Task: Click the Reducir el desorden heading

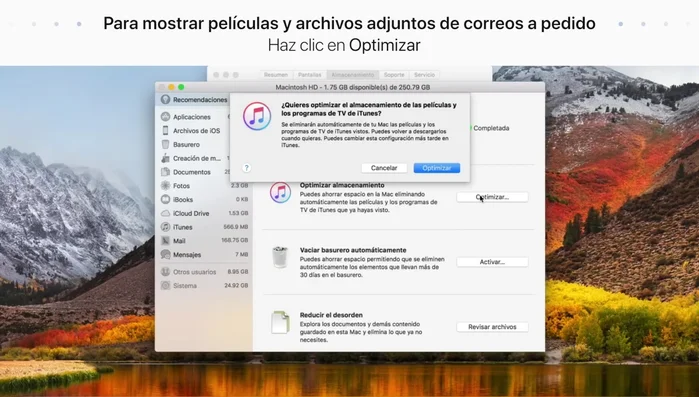Action: [x=331, y=315]
